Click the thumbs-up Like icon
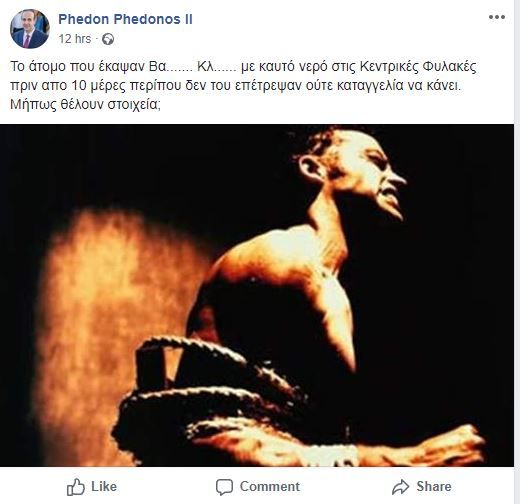The image size is (520, 504). 76,487
